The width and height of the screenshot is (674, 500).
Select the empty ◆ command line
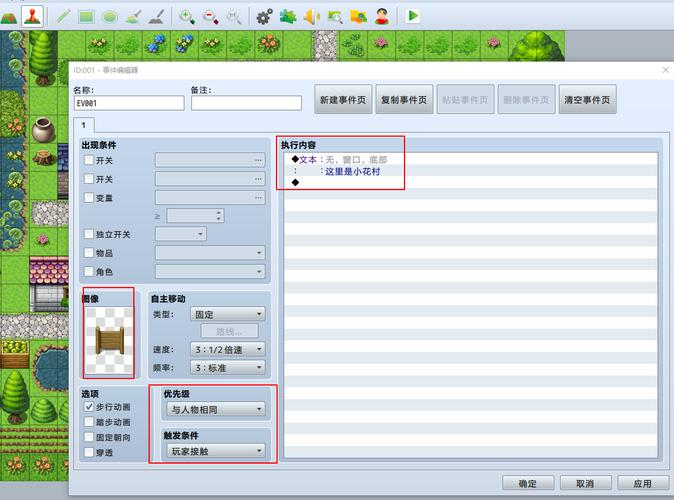(471, 182)
